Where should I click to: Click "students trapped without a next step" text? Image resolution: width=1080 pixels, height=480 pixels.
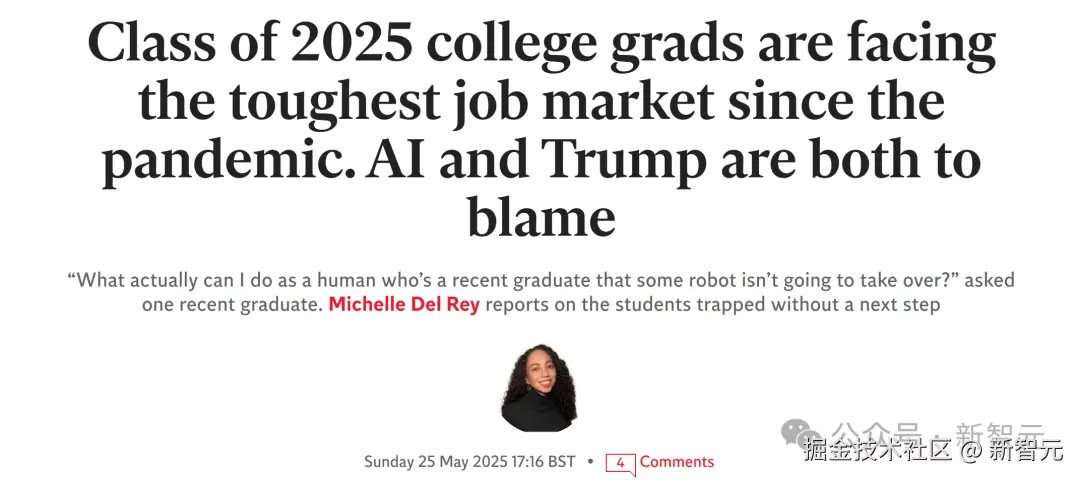[x=761, y=304]
